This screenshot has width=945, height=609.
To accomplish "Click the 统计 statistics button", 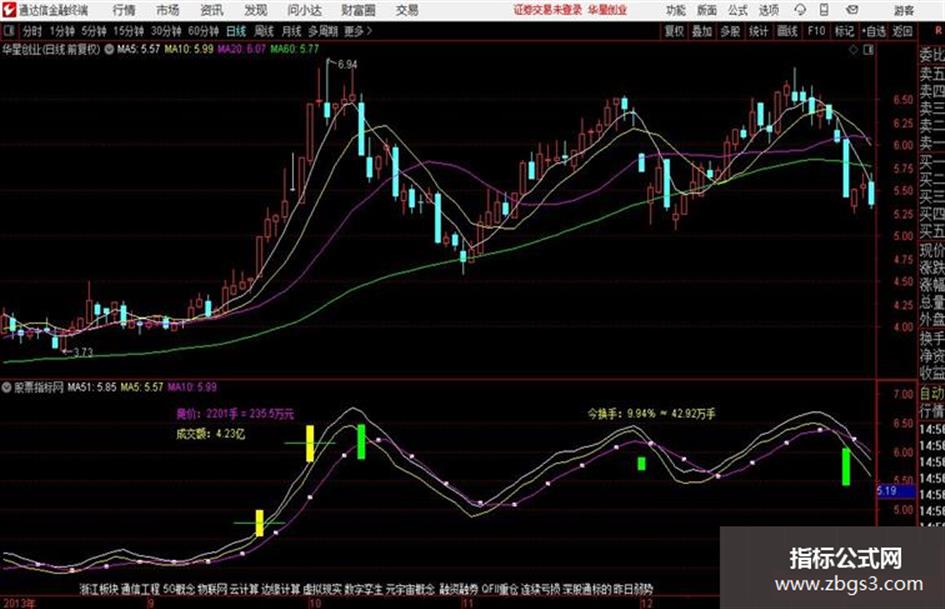I will pos(758,31).
